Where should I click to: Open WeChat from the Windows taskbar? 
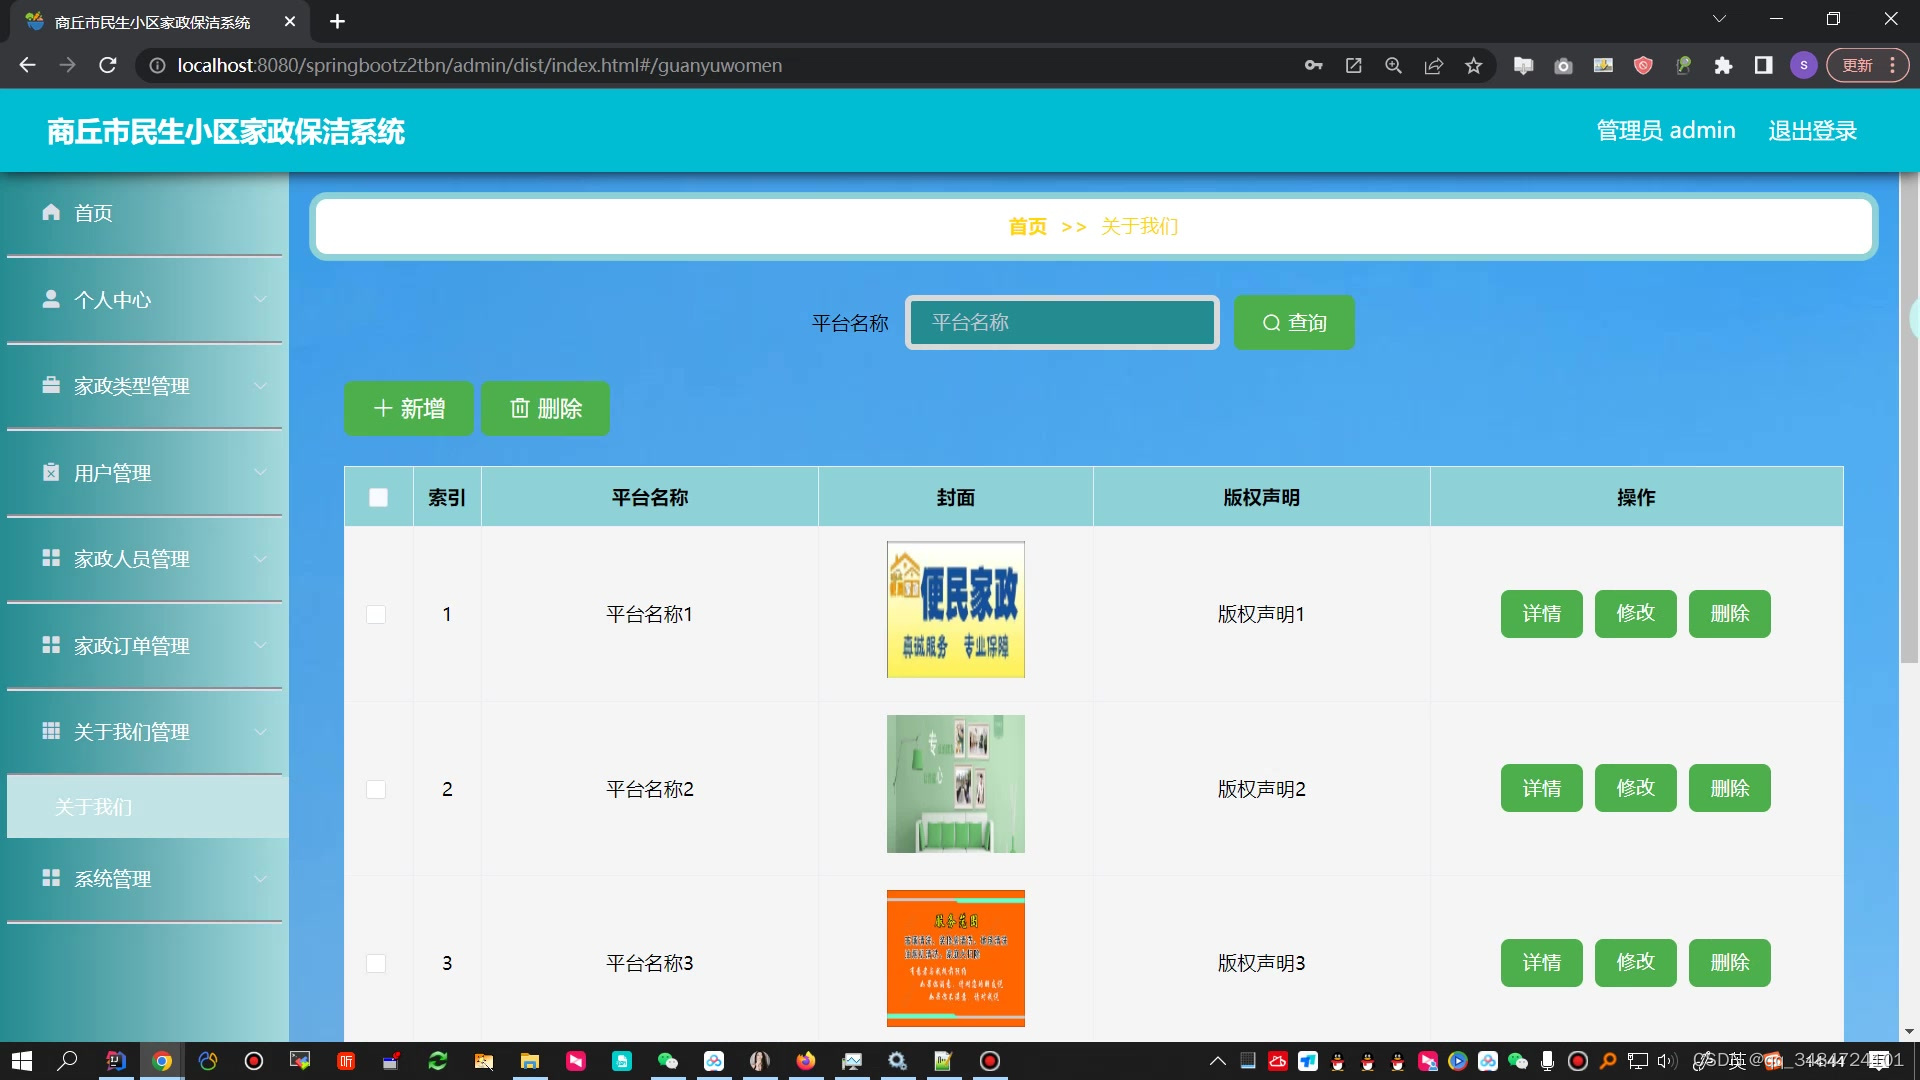tap(667, 1061)
